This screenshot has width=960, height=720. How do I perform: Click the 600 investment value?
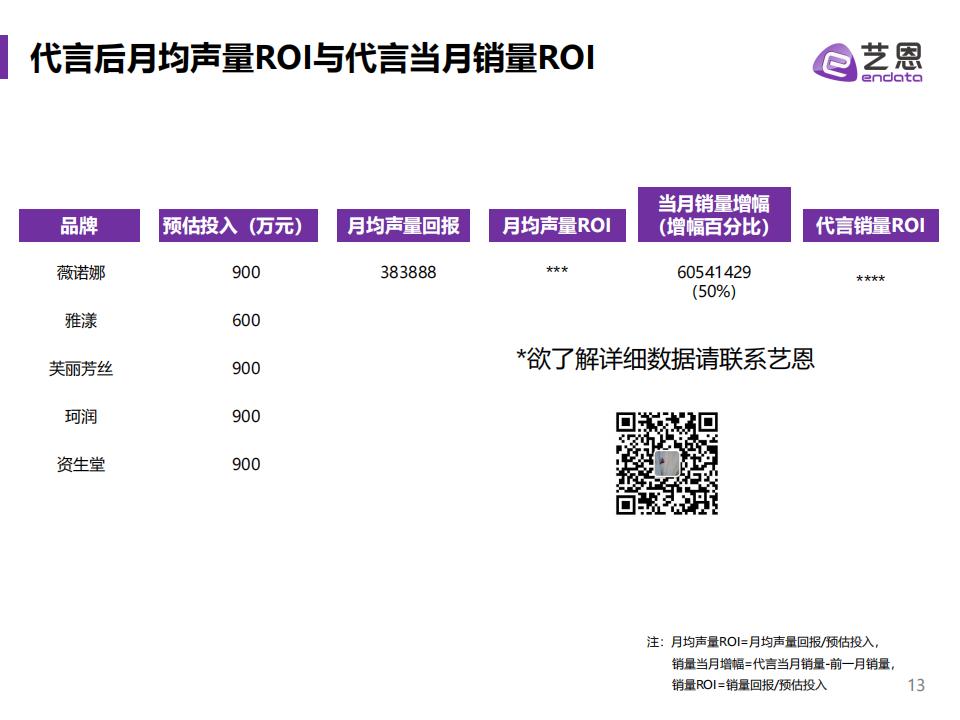coord(246,321)
